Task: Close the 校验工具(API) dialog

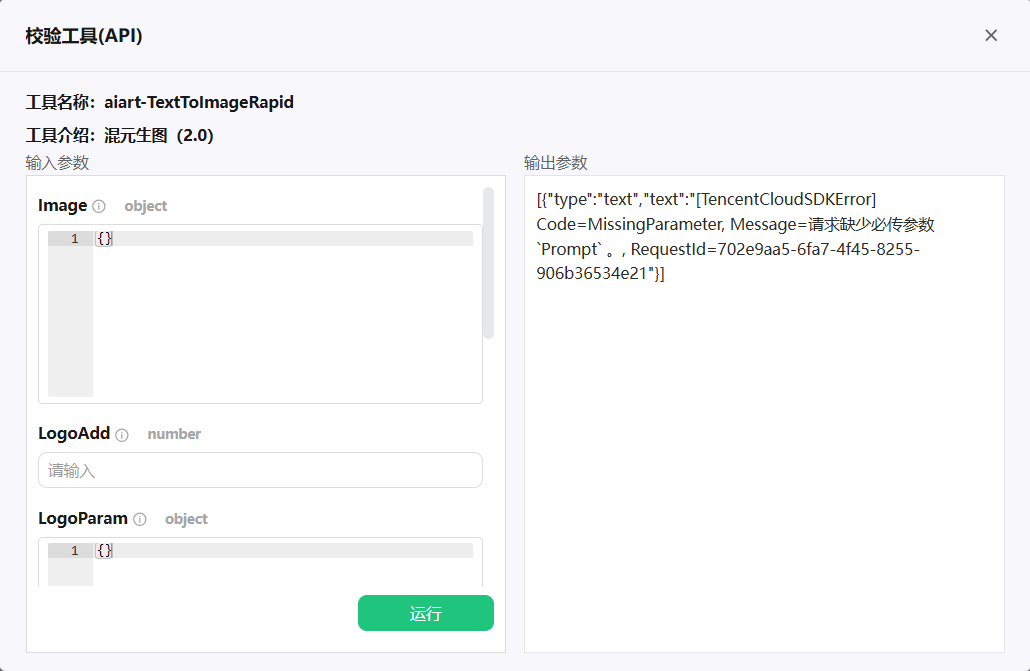Action: pos(991,36)
